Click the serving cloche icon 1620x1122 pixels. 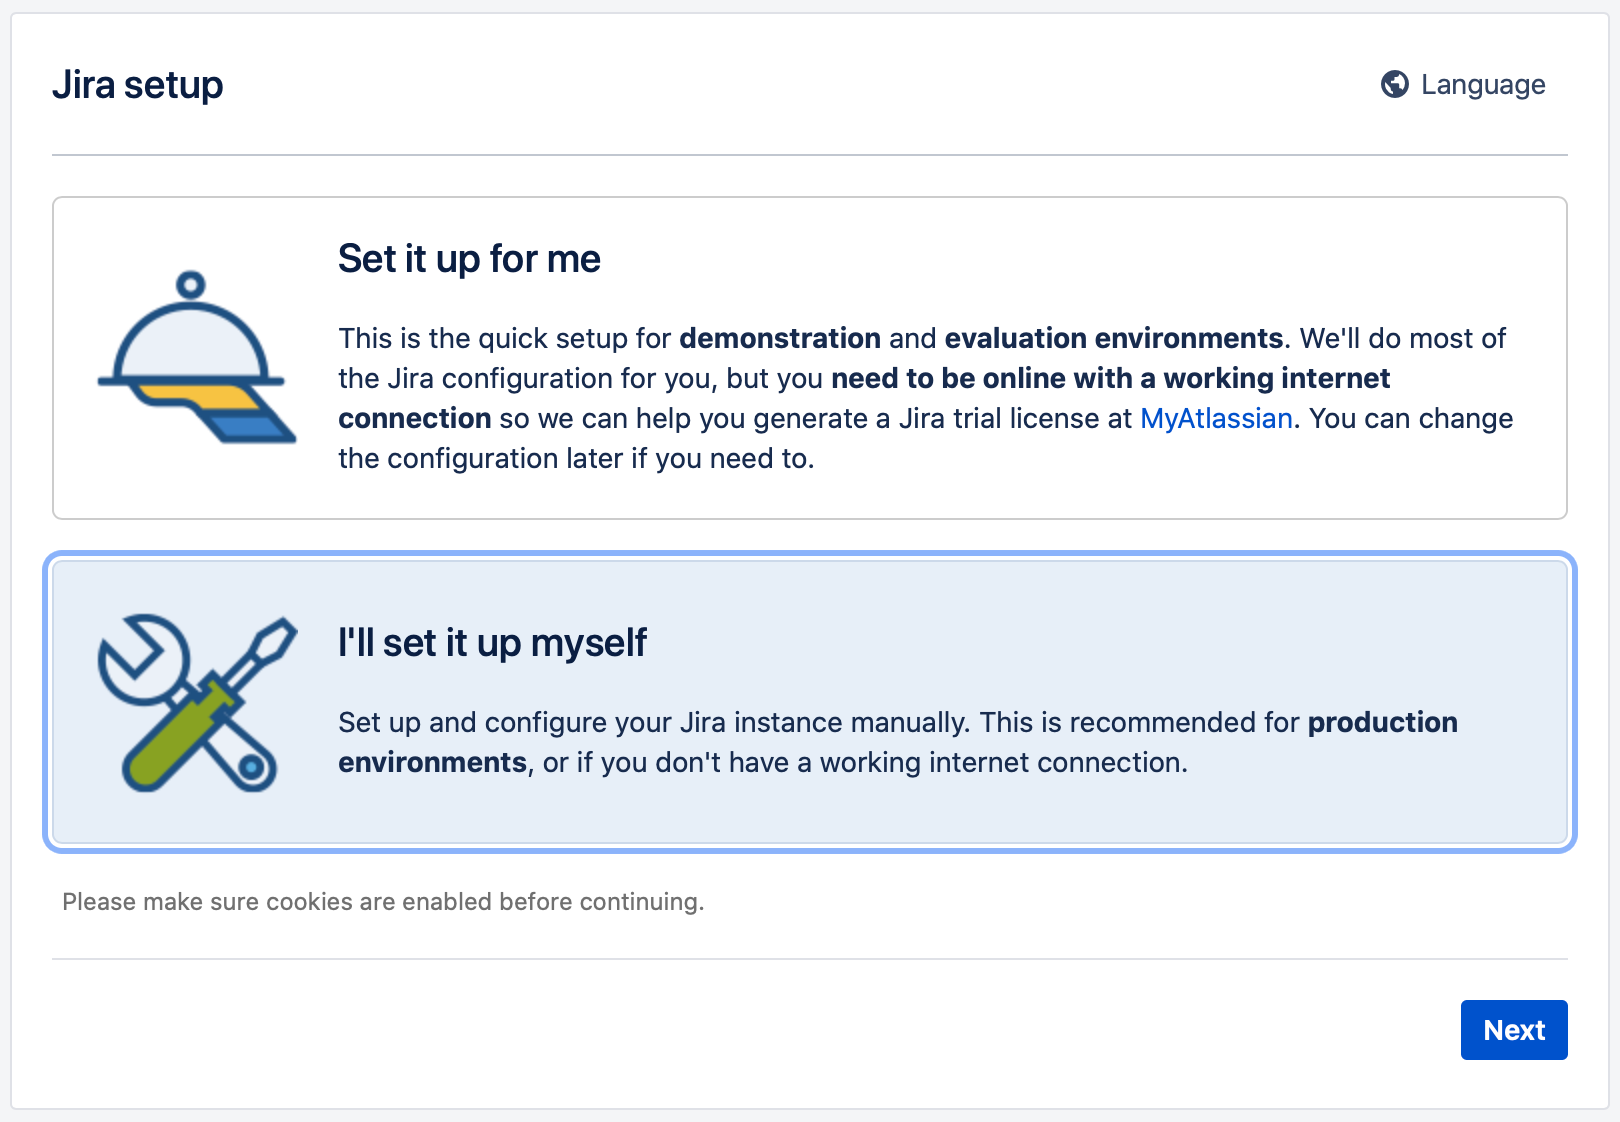[x=192, y=340]
